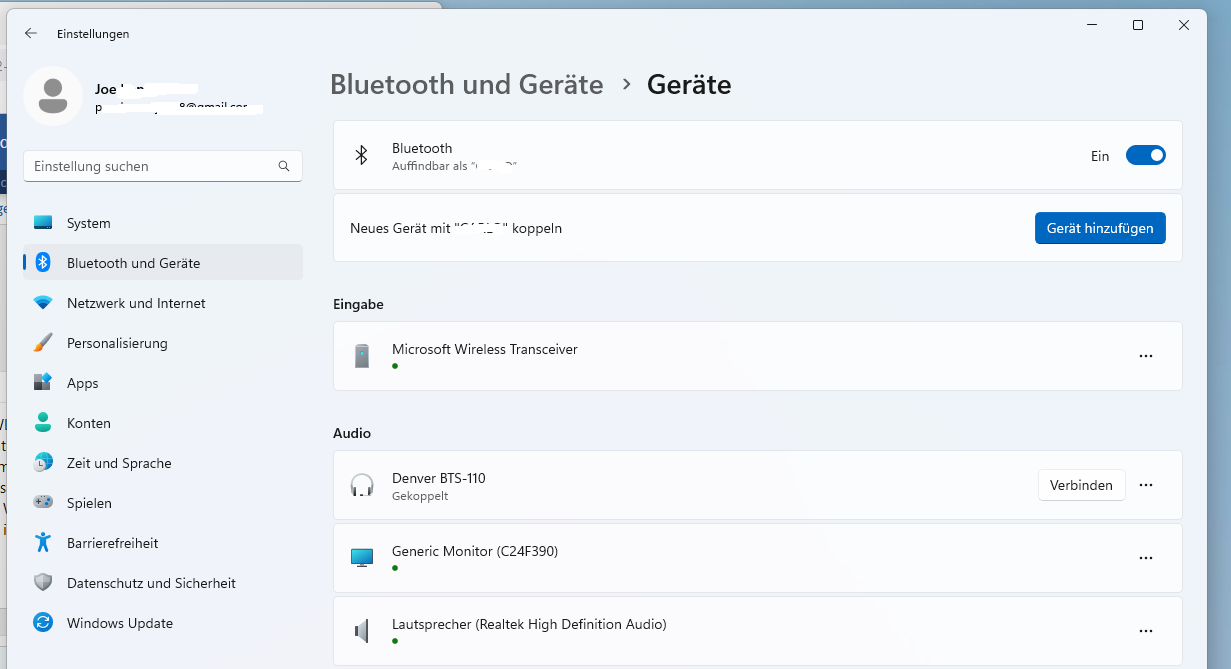Click the Geräte page title
This screenshot has width=1231, height=669.
pyautogui.click(x=689, y=84)
